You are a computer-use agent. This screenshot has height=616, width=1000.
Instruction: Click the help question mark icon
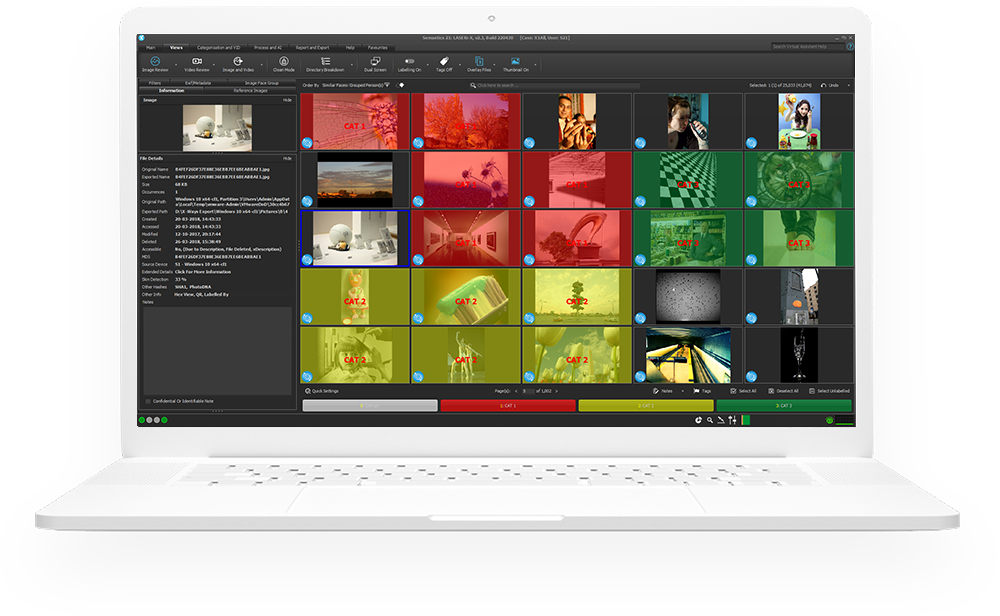pos(849,47)
